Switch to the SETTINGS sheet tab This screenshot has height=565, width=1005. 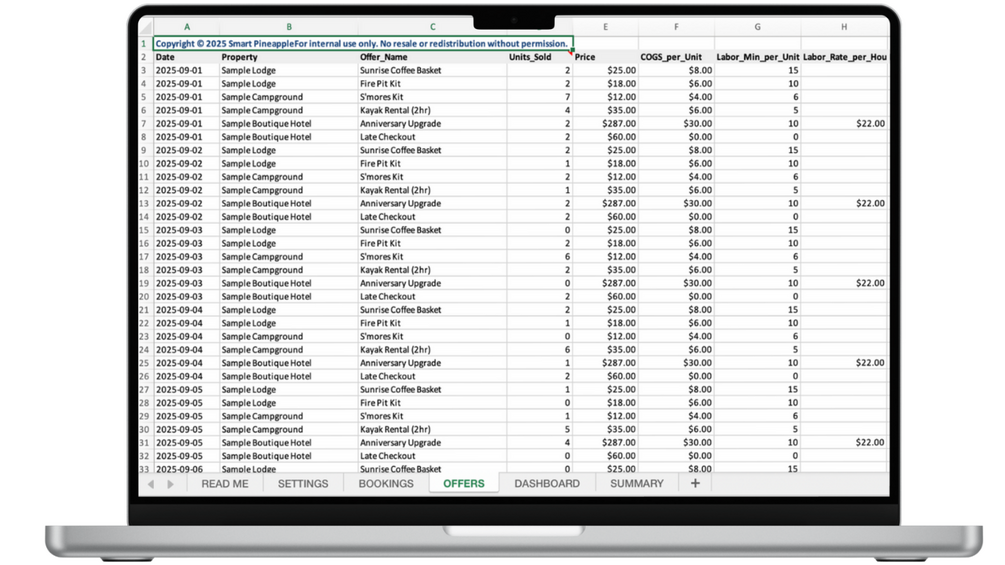pyautogui.click(x=303, y=484)
